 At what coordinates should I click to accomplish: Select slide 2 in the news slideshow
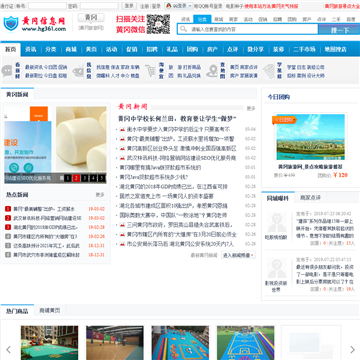[76, 178]
